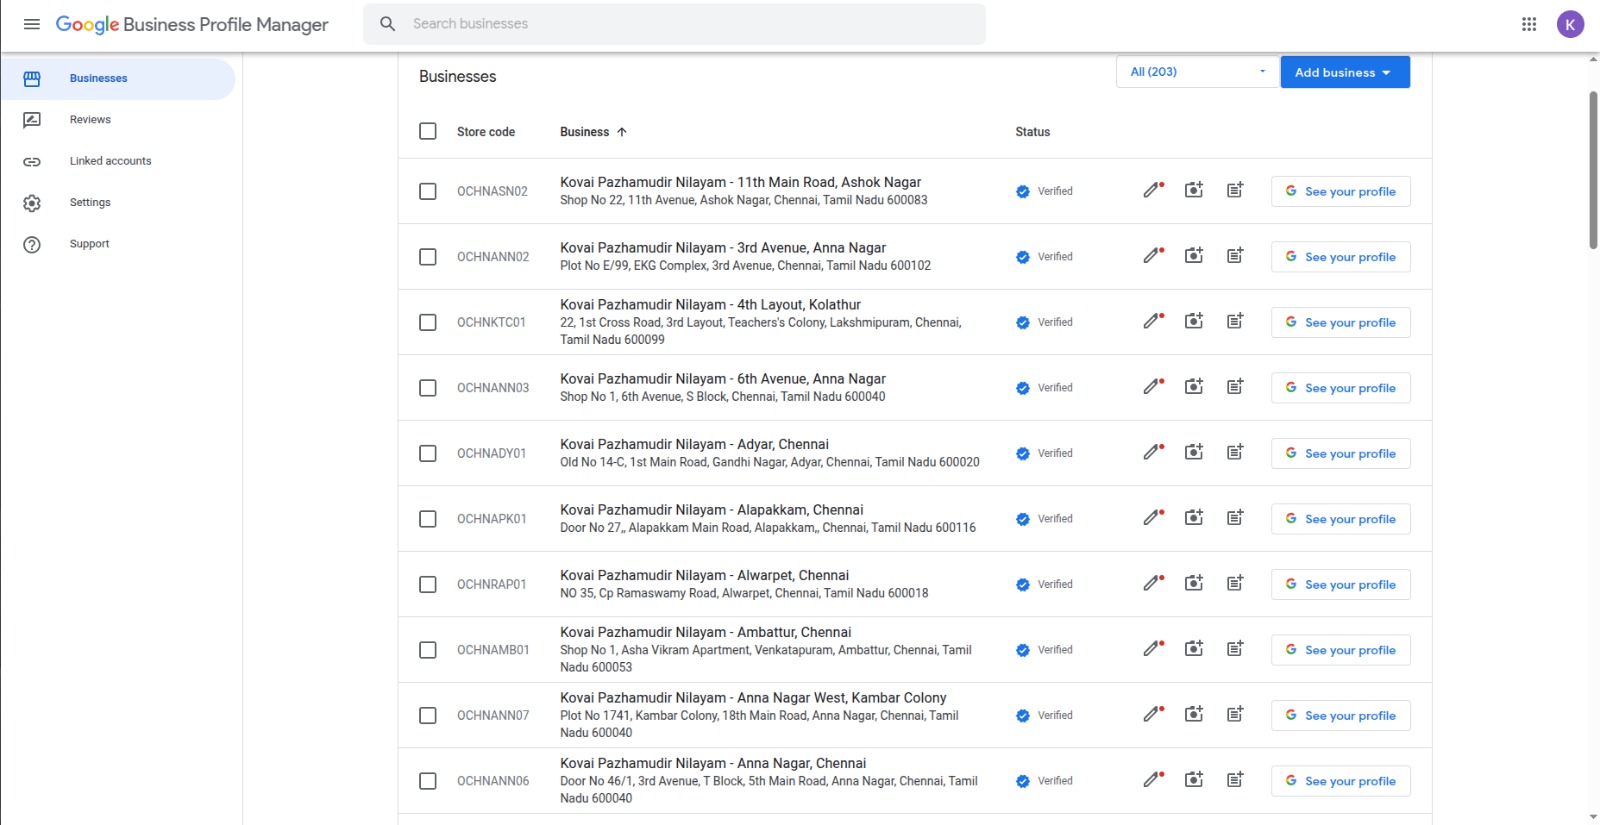Go to Reviews in the sidebar
The image size is (1600, 825).
(x=90, y=120)
